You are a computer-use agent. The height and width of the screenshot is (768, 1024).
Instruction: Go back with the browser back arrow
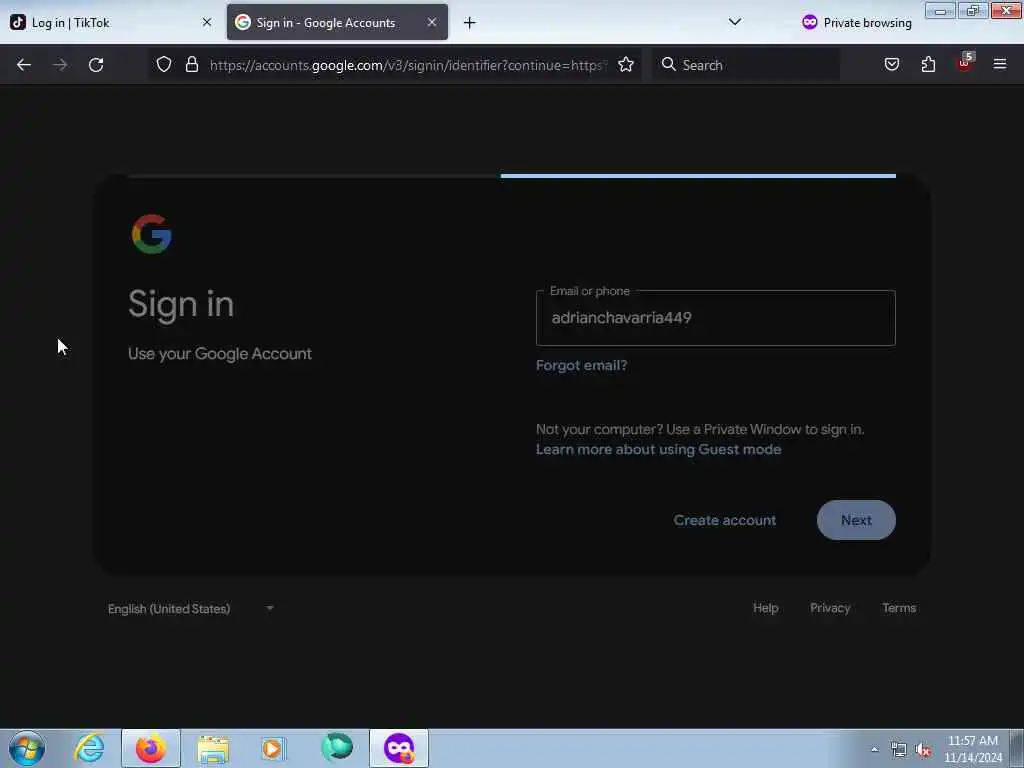coord(24,65)
